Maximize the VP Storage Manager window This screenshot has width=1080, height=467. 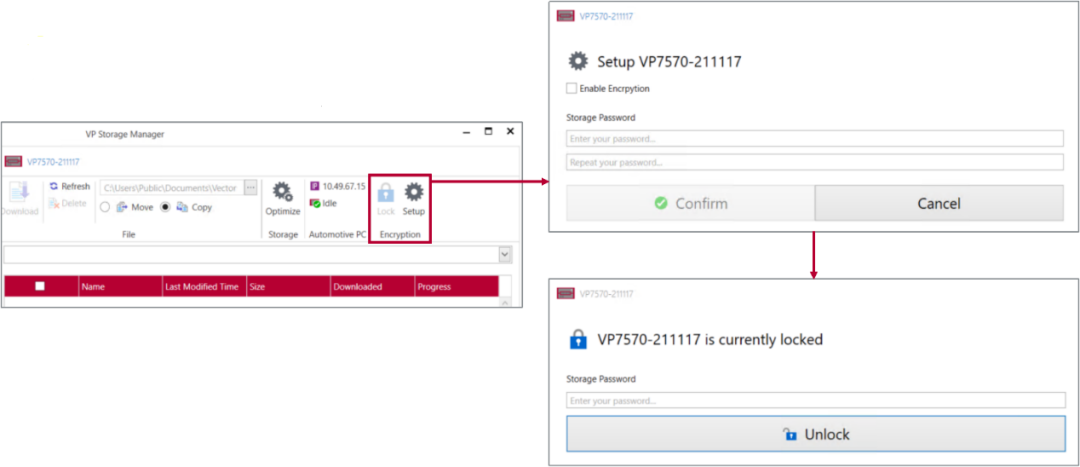[488, 132]
